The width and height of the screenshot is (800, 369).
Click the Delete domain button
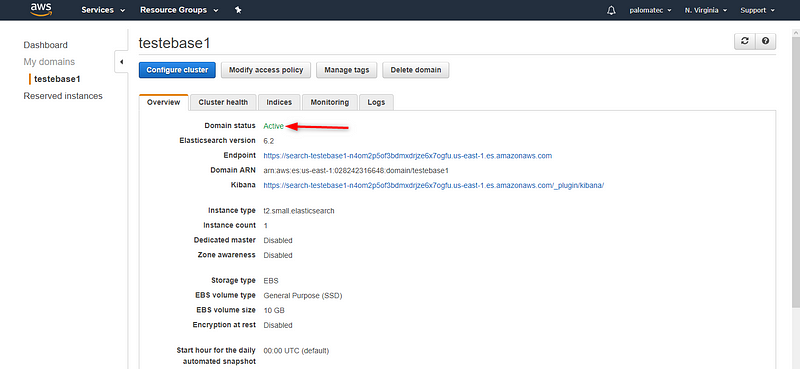coord(416,70)
